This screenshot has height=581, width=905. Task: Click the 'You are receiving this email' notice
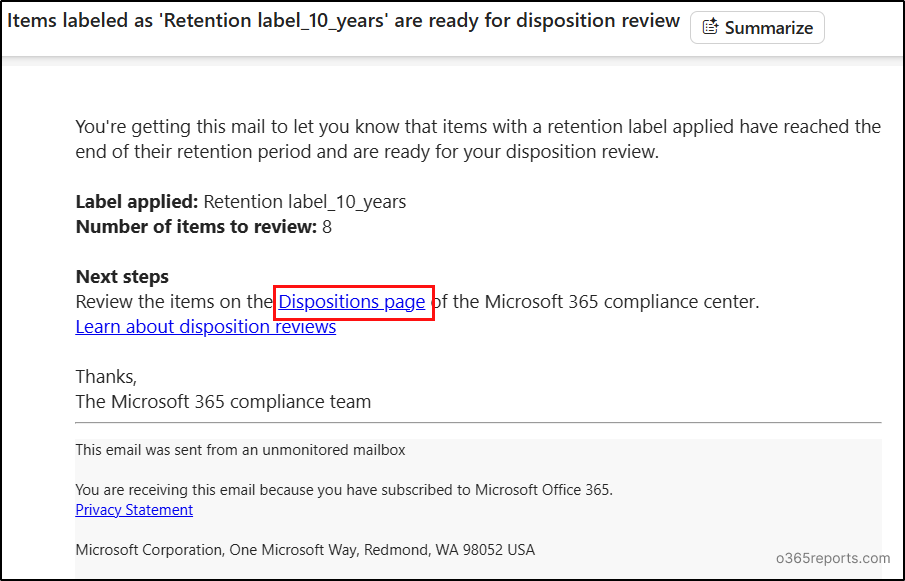point(343,490)
